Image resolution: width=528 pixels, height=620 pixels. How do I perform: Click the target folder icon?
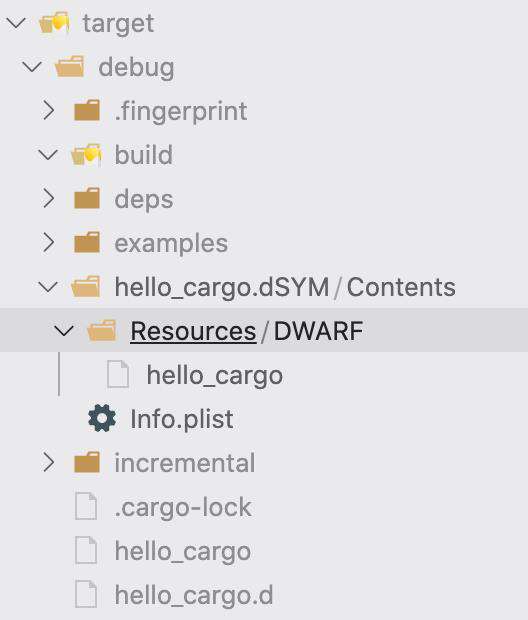pyautogui.click(x=54, y=23)
